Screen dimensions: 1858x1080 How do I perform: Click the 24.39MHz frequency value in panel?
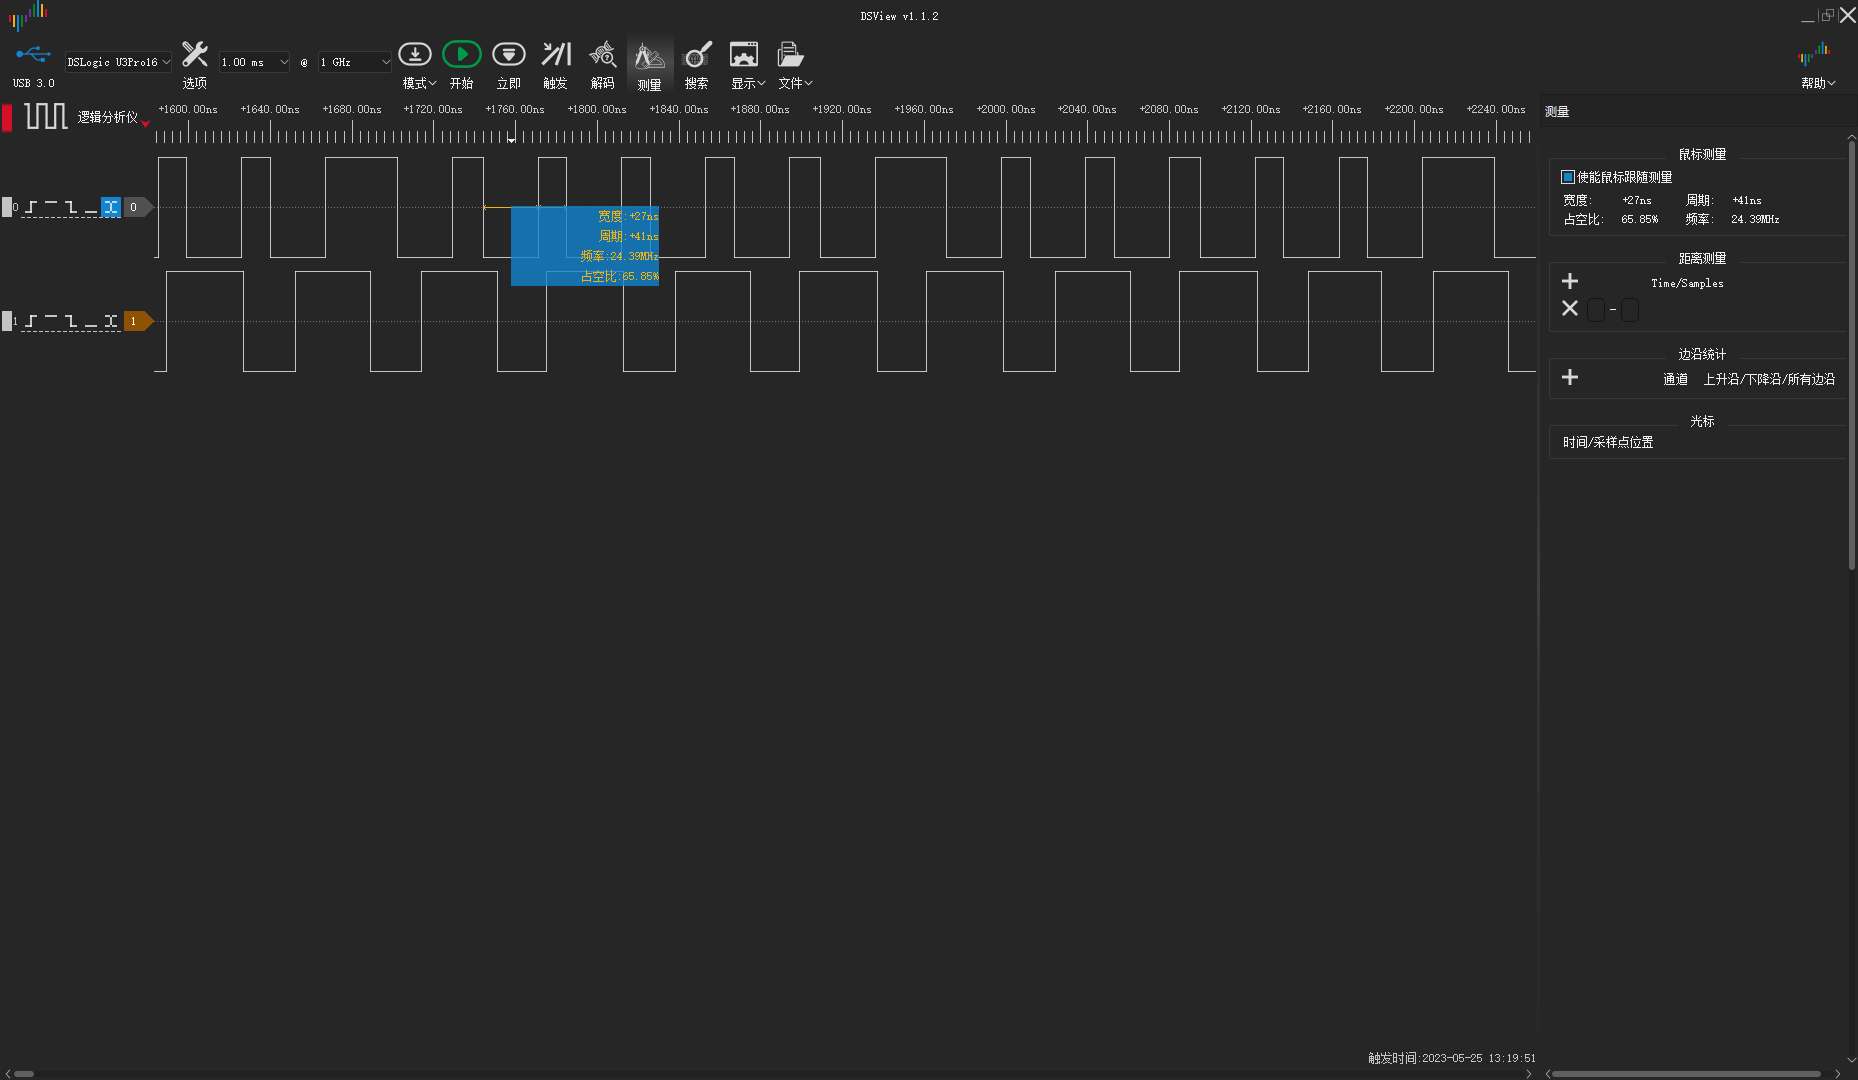[x=1755, y=219]
